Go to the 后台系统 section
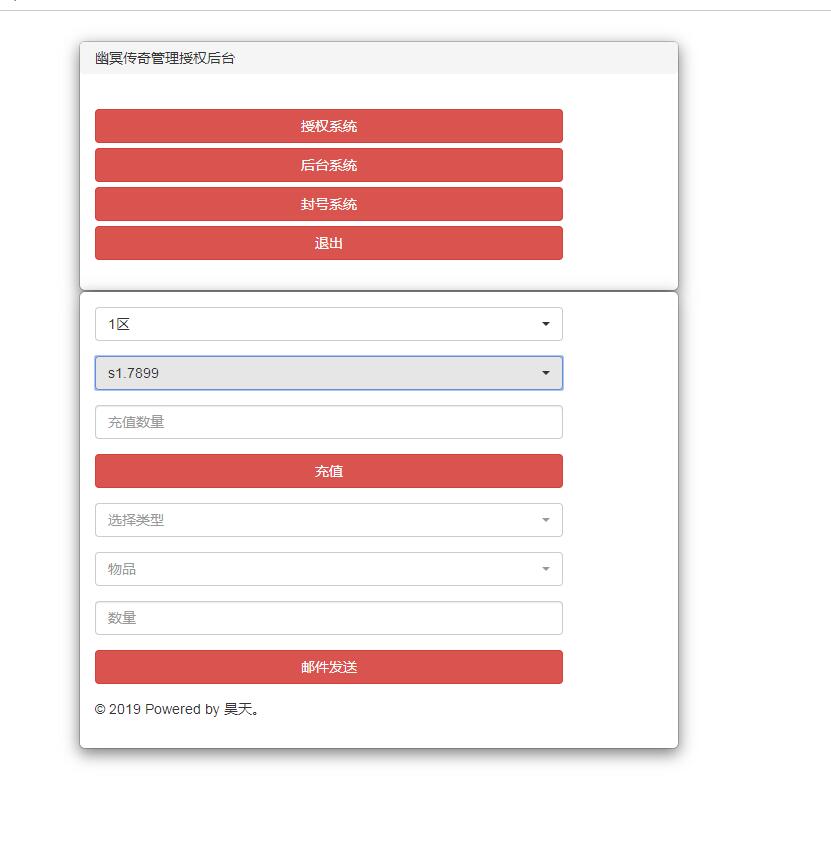 (x=328, y=165)
